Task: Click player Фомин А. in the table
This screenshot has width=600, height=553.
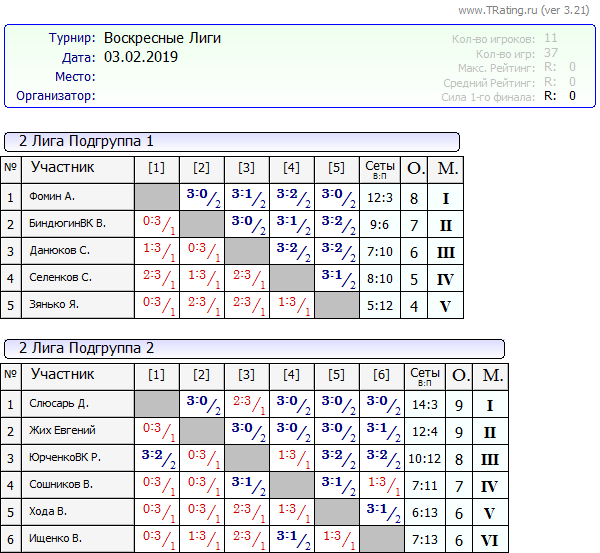Action: tap(53, 197)
